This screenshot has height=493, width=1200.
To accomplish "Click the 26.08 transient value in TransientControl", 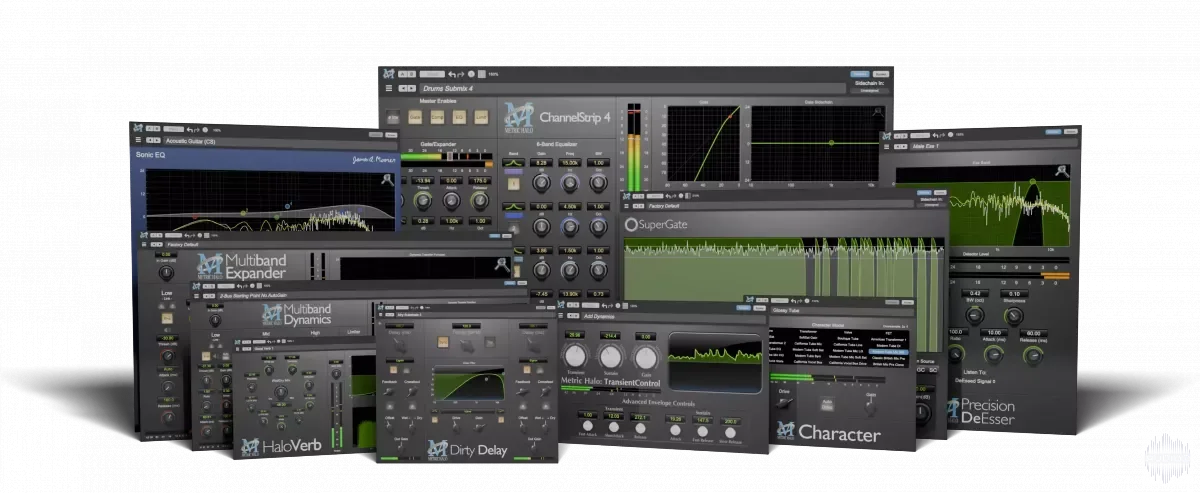I will (x=575, y=335).
